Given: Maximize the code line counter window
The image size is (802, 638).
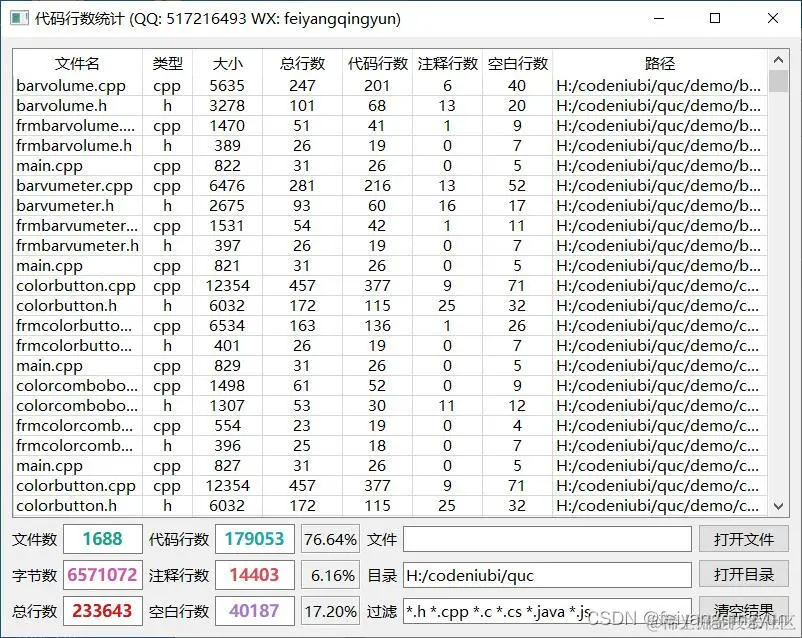Looking at the screenshot, I should tap(715, 18).
